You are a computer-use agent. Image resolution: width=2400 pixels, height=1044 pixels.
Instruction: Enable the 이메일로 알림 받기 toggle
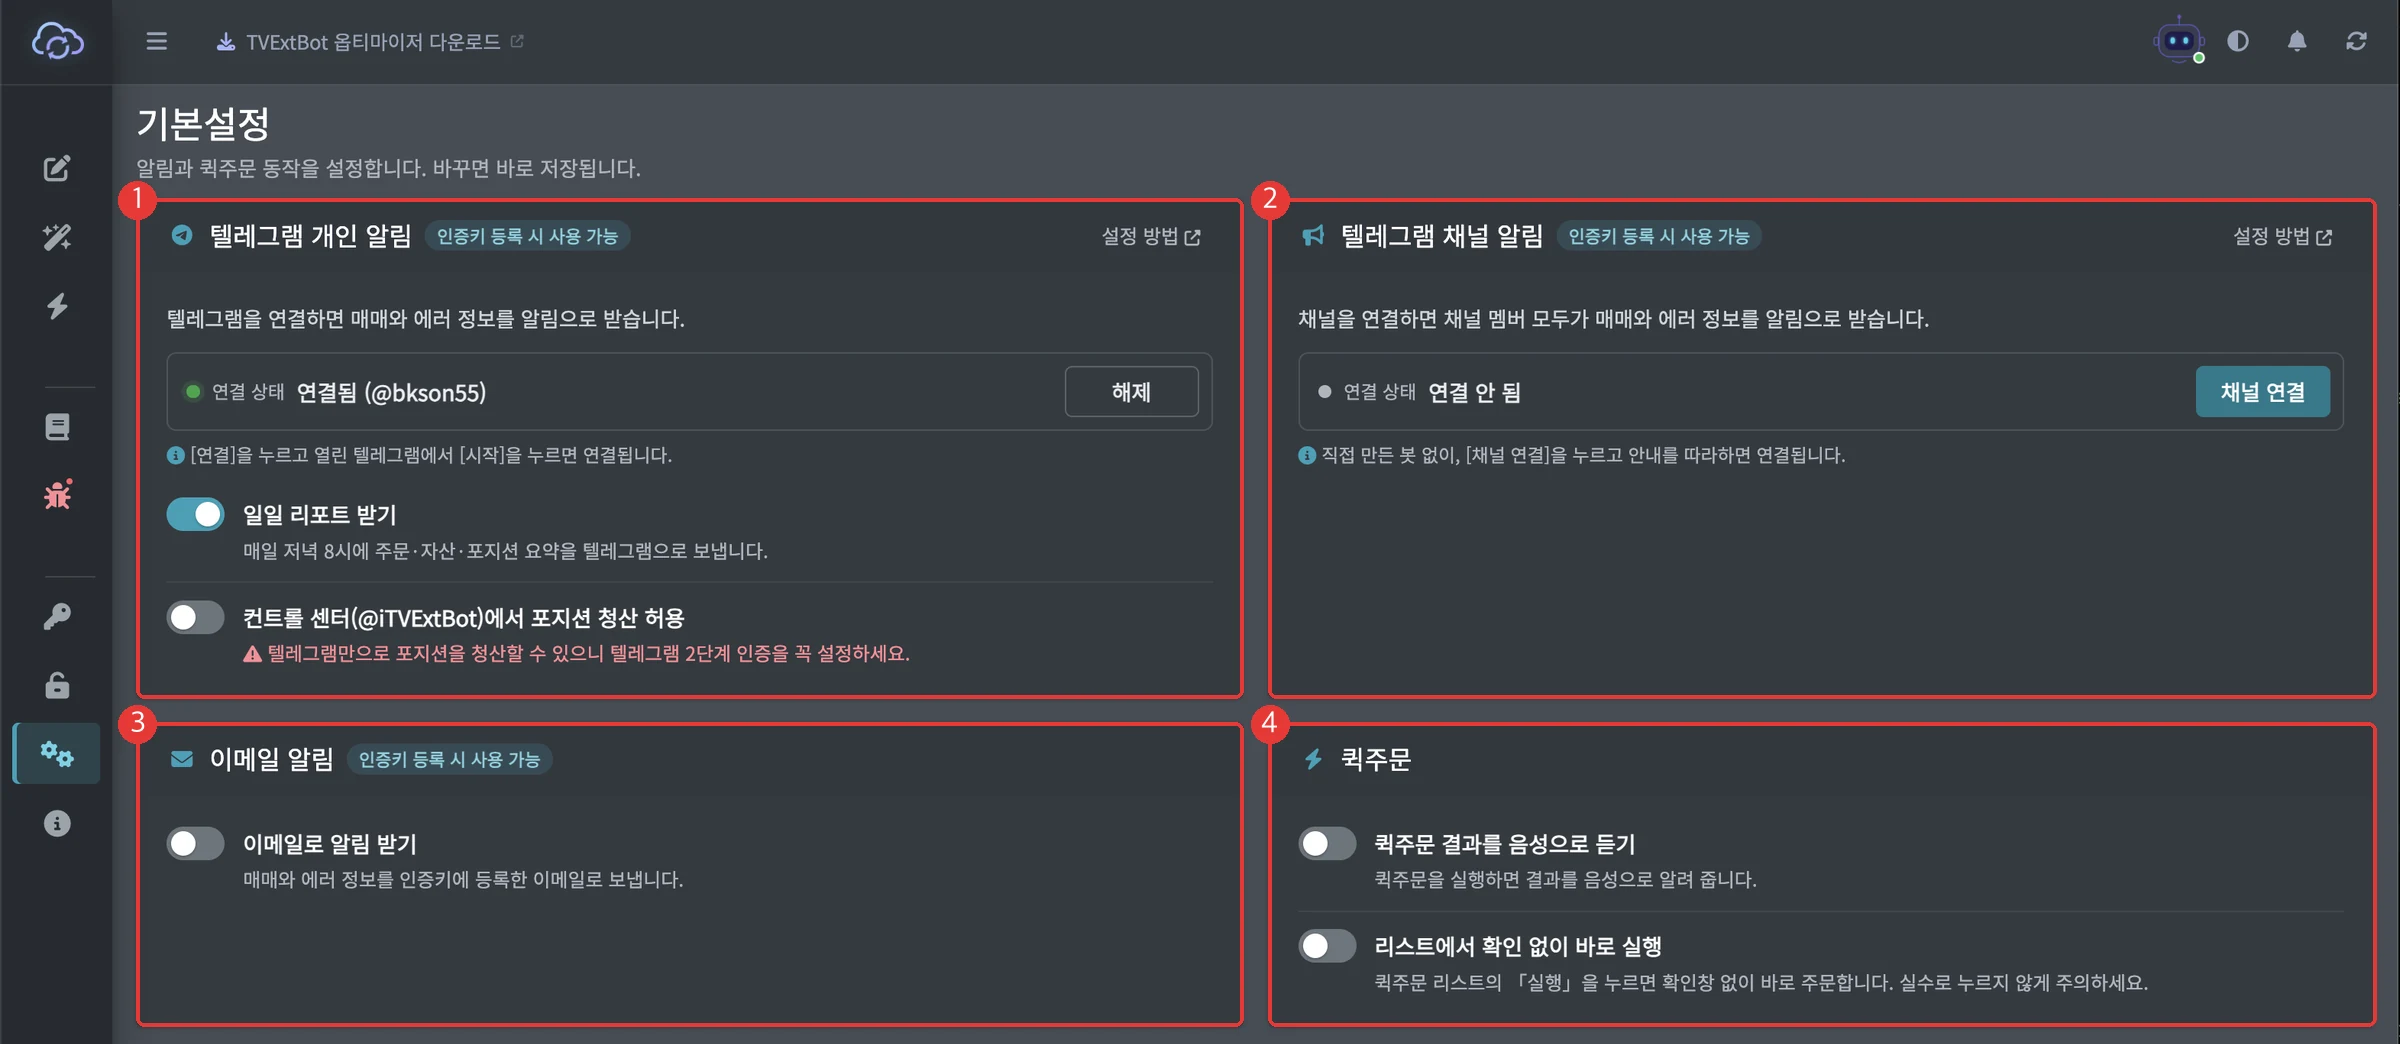point(195,843)
